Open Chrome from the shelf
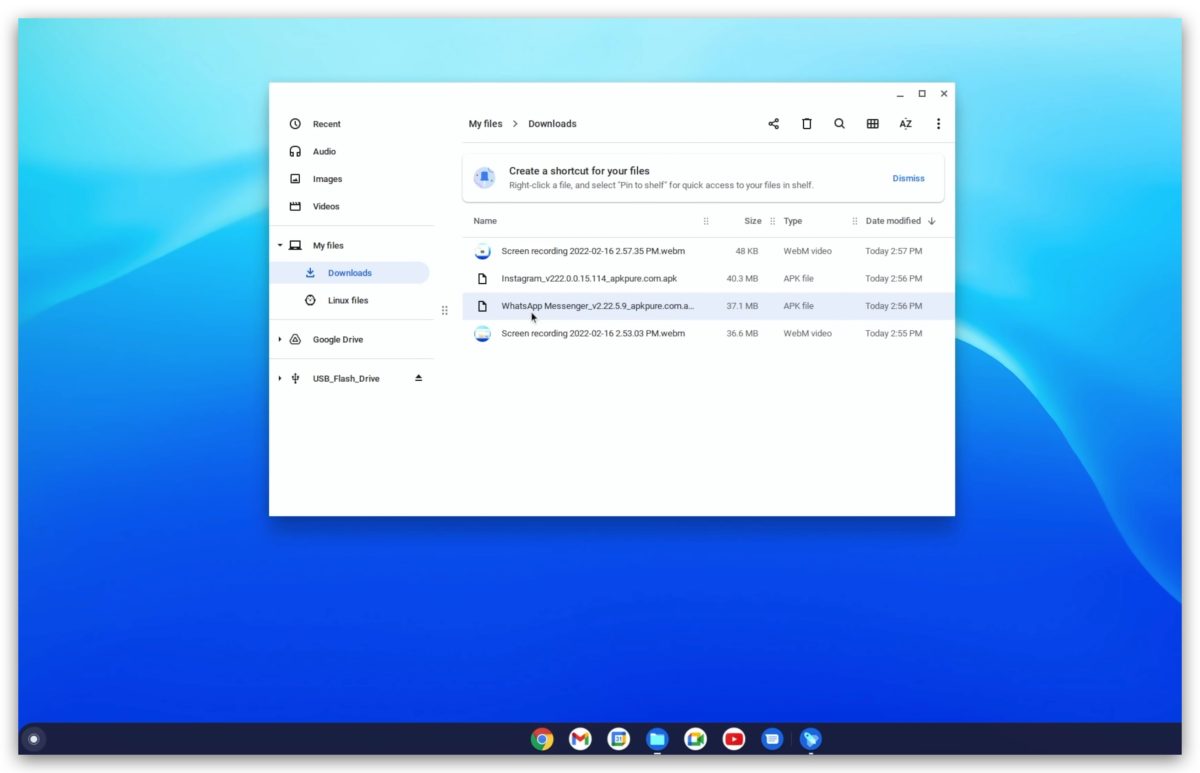 tap(542, 739)
